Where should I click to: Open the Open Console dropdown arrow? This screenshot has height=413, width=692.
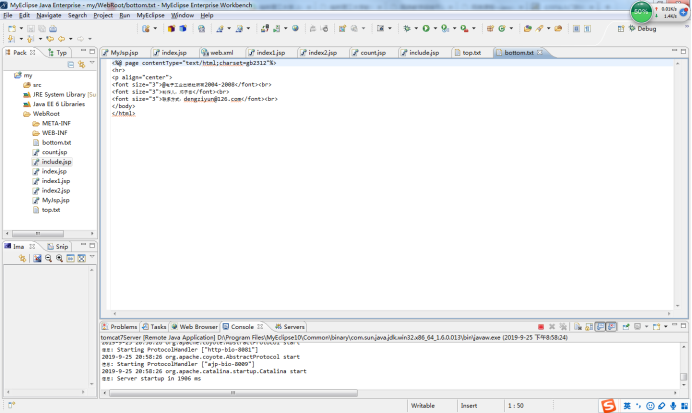(x=666, y=327)
